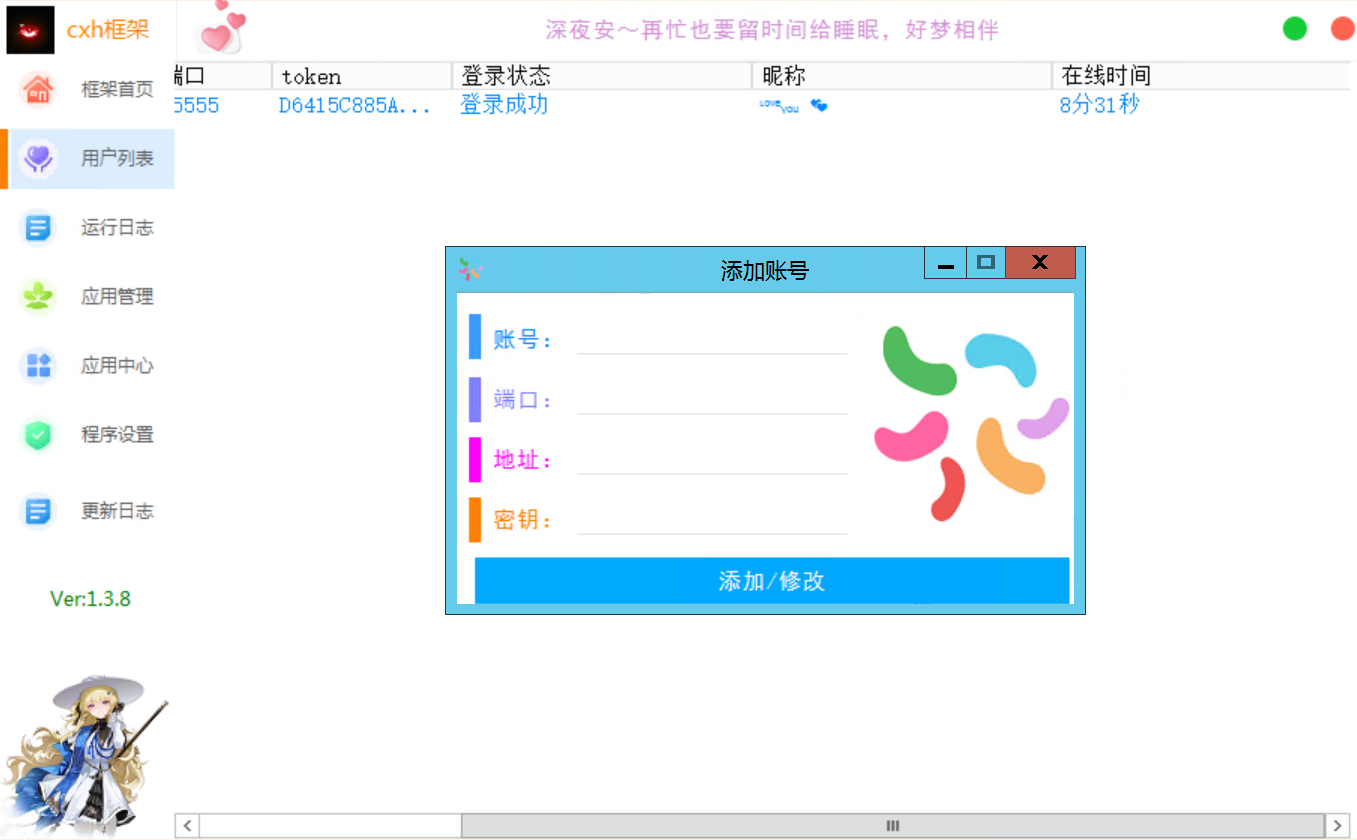Screen dimensions: 1357x840
Task: Click the horizontal scrollbar right arrow
Action: pyautogui.click(x=1337, y=826)
